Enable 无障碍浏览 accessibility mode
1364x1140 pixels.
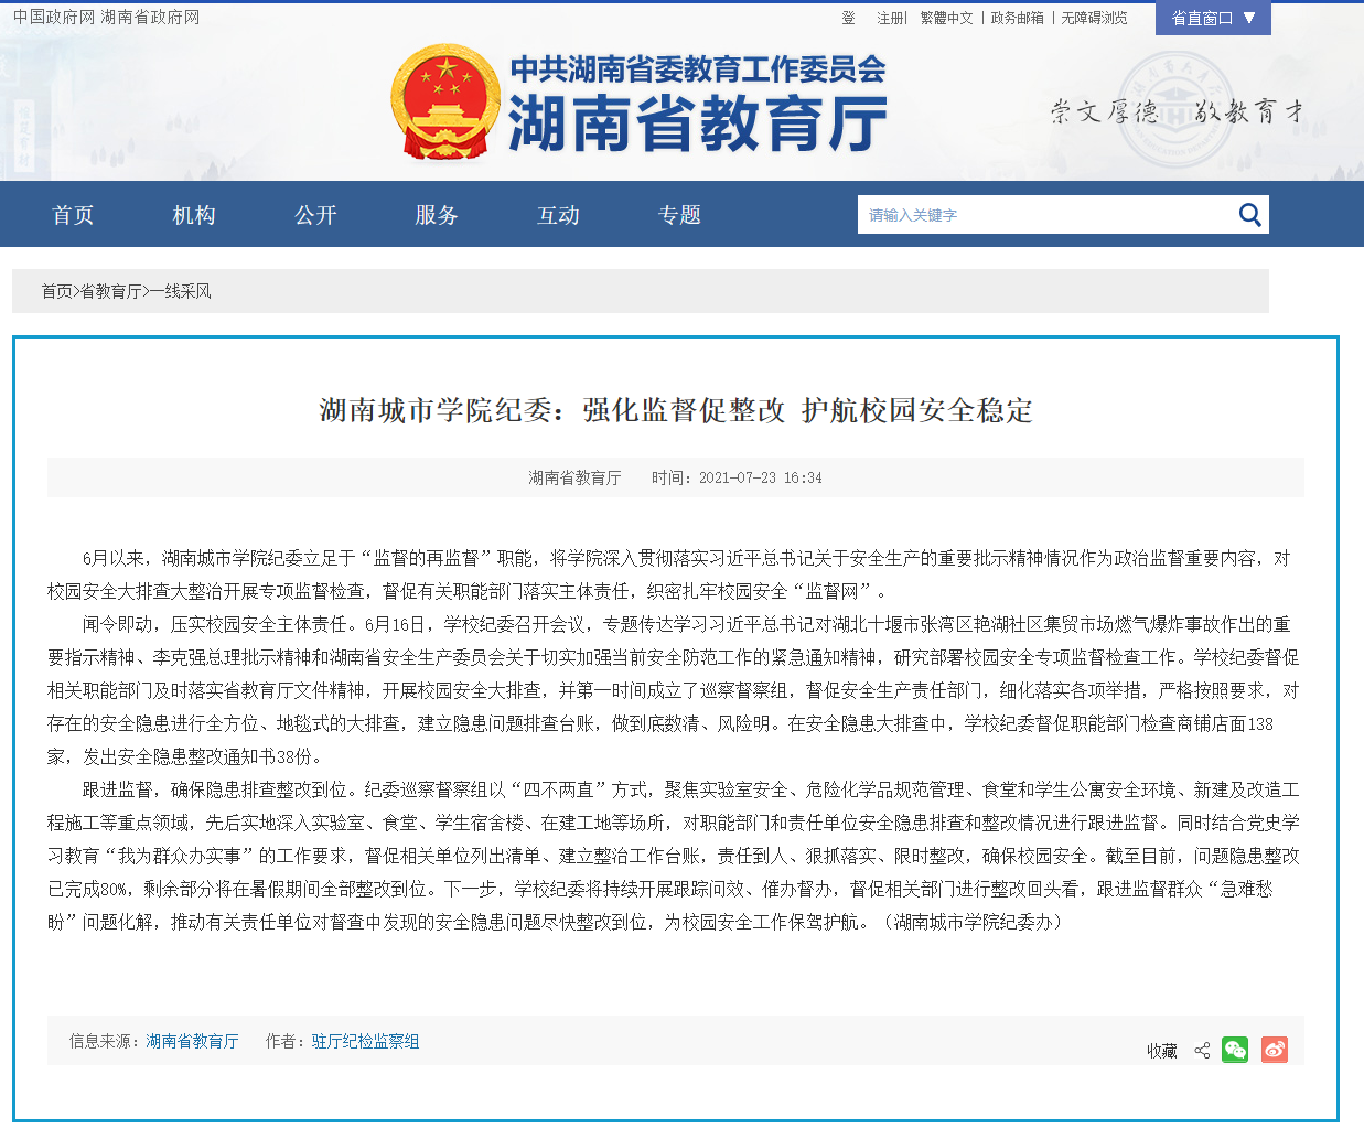click(x=1094, y=18)
